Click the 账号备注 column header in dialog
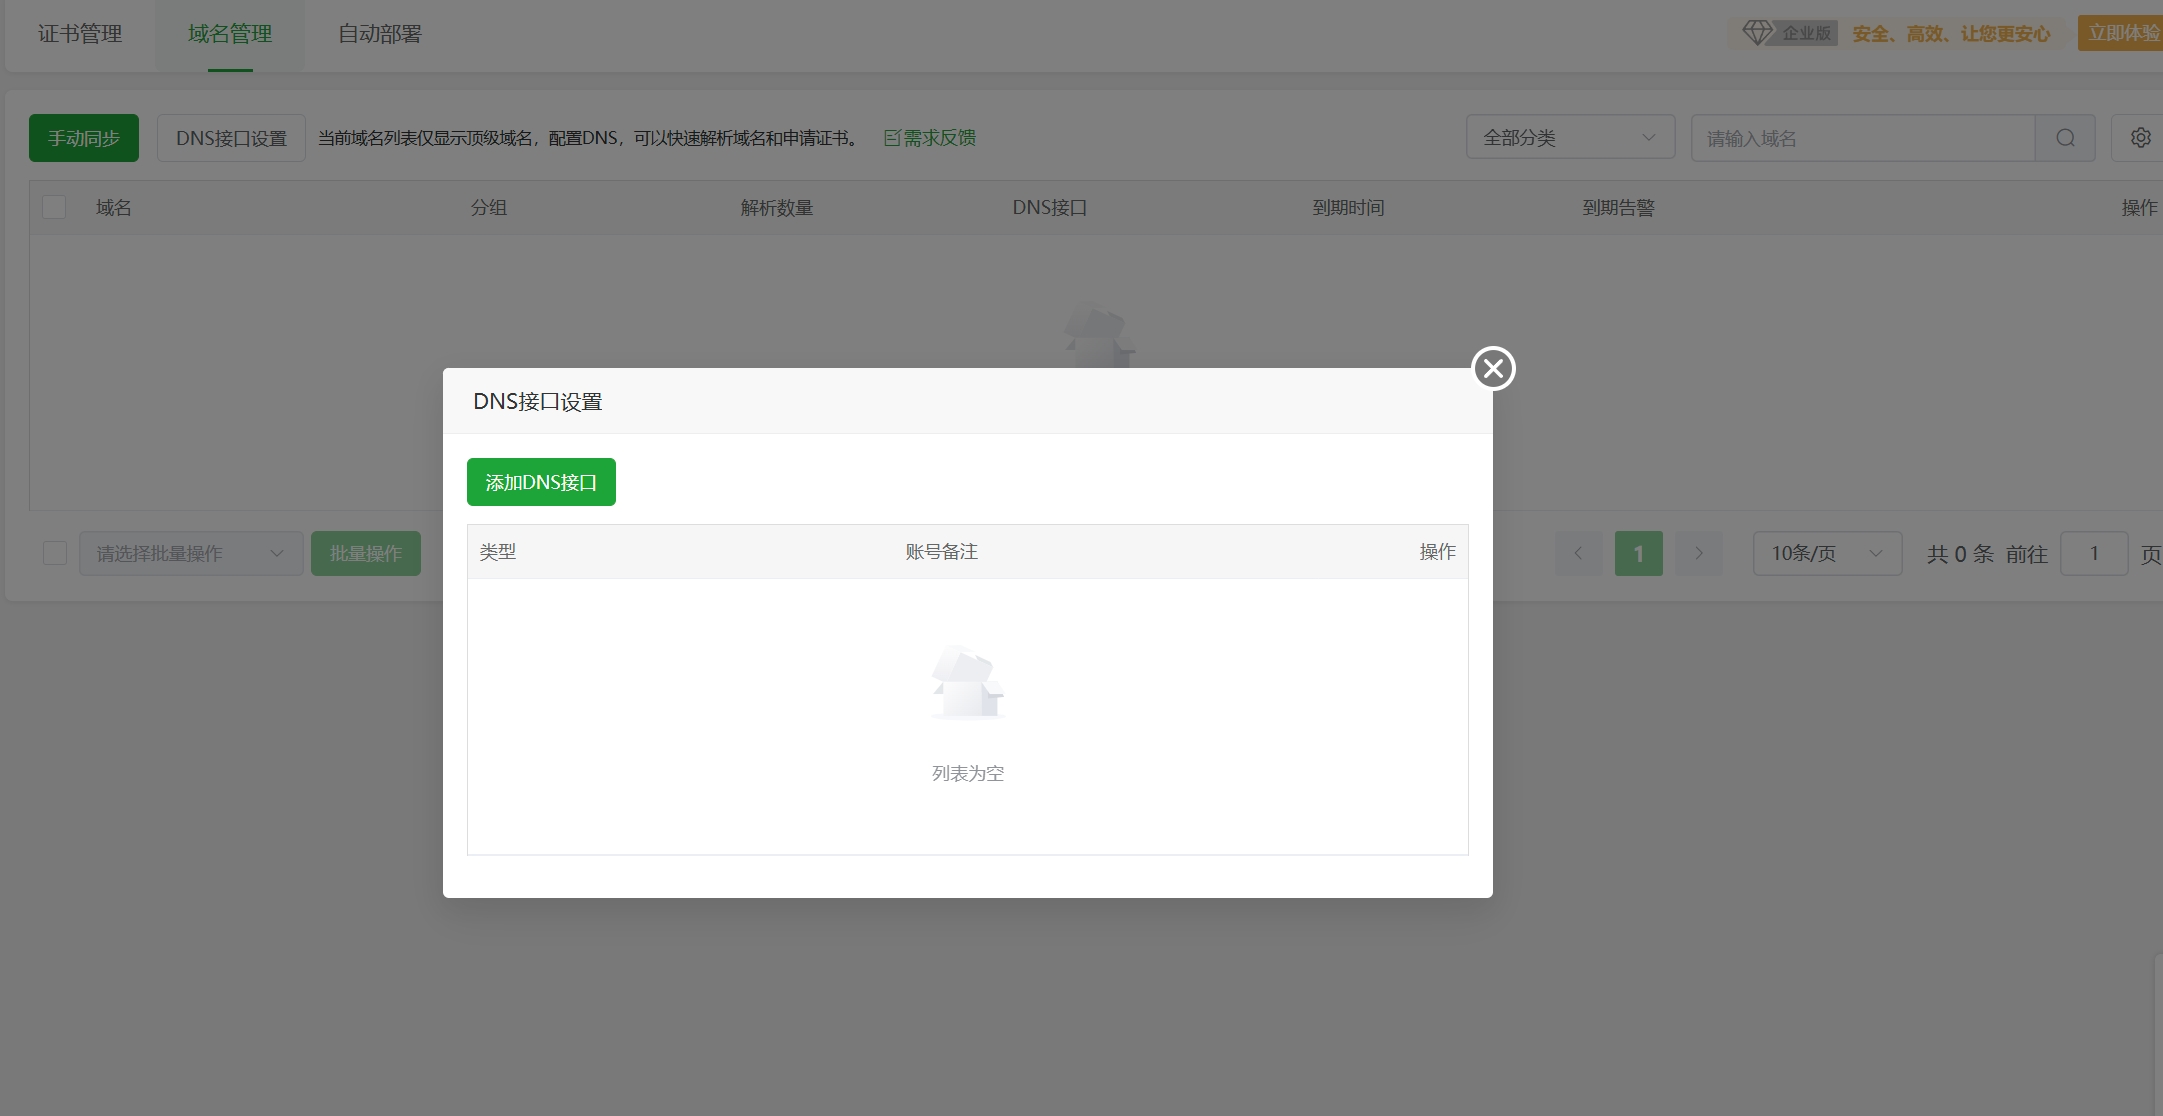The image size is (2163, 1116). click(942, 551)
